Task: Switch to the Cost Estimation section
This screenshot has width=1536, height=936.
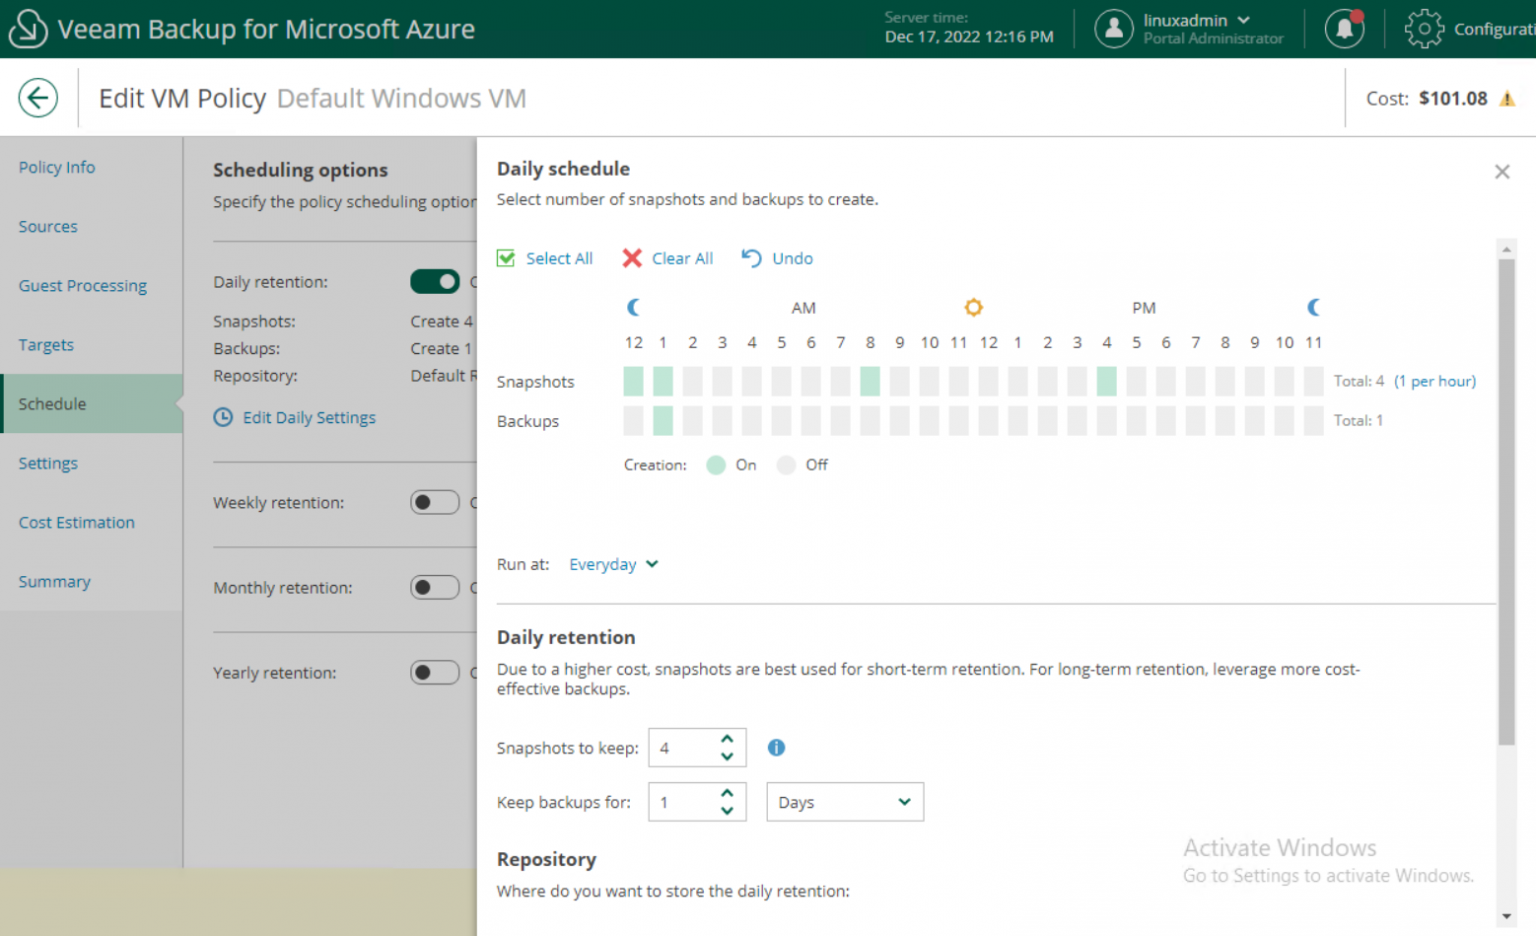Action: (x=76, y=522)
